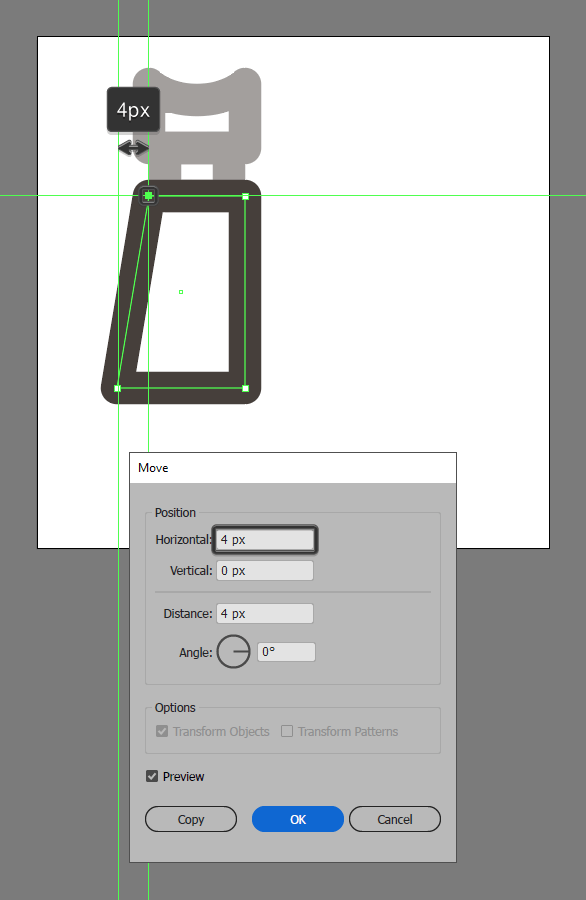Select the light grey handle shape on top
This screenshot has height=900, width=586.
click(x=197, y=123)
